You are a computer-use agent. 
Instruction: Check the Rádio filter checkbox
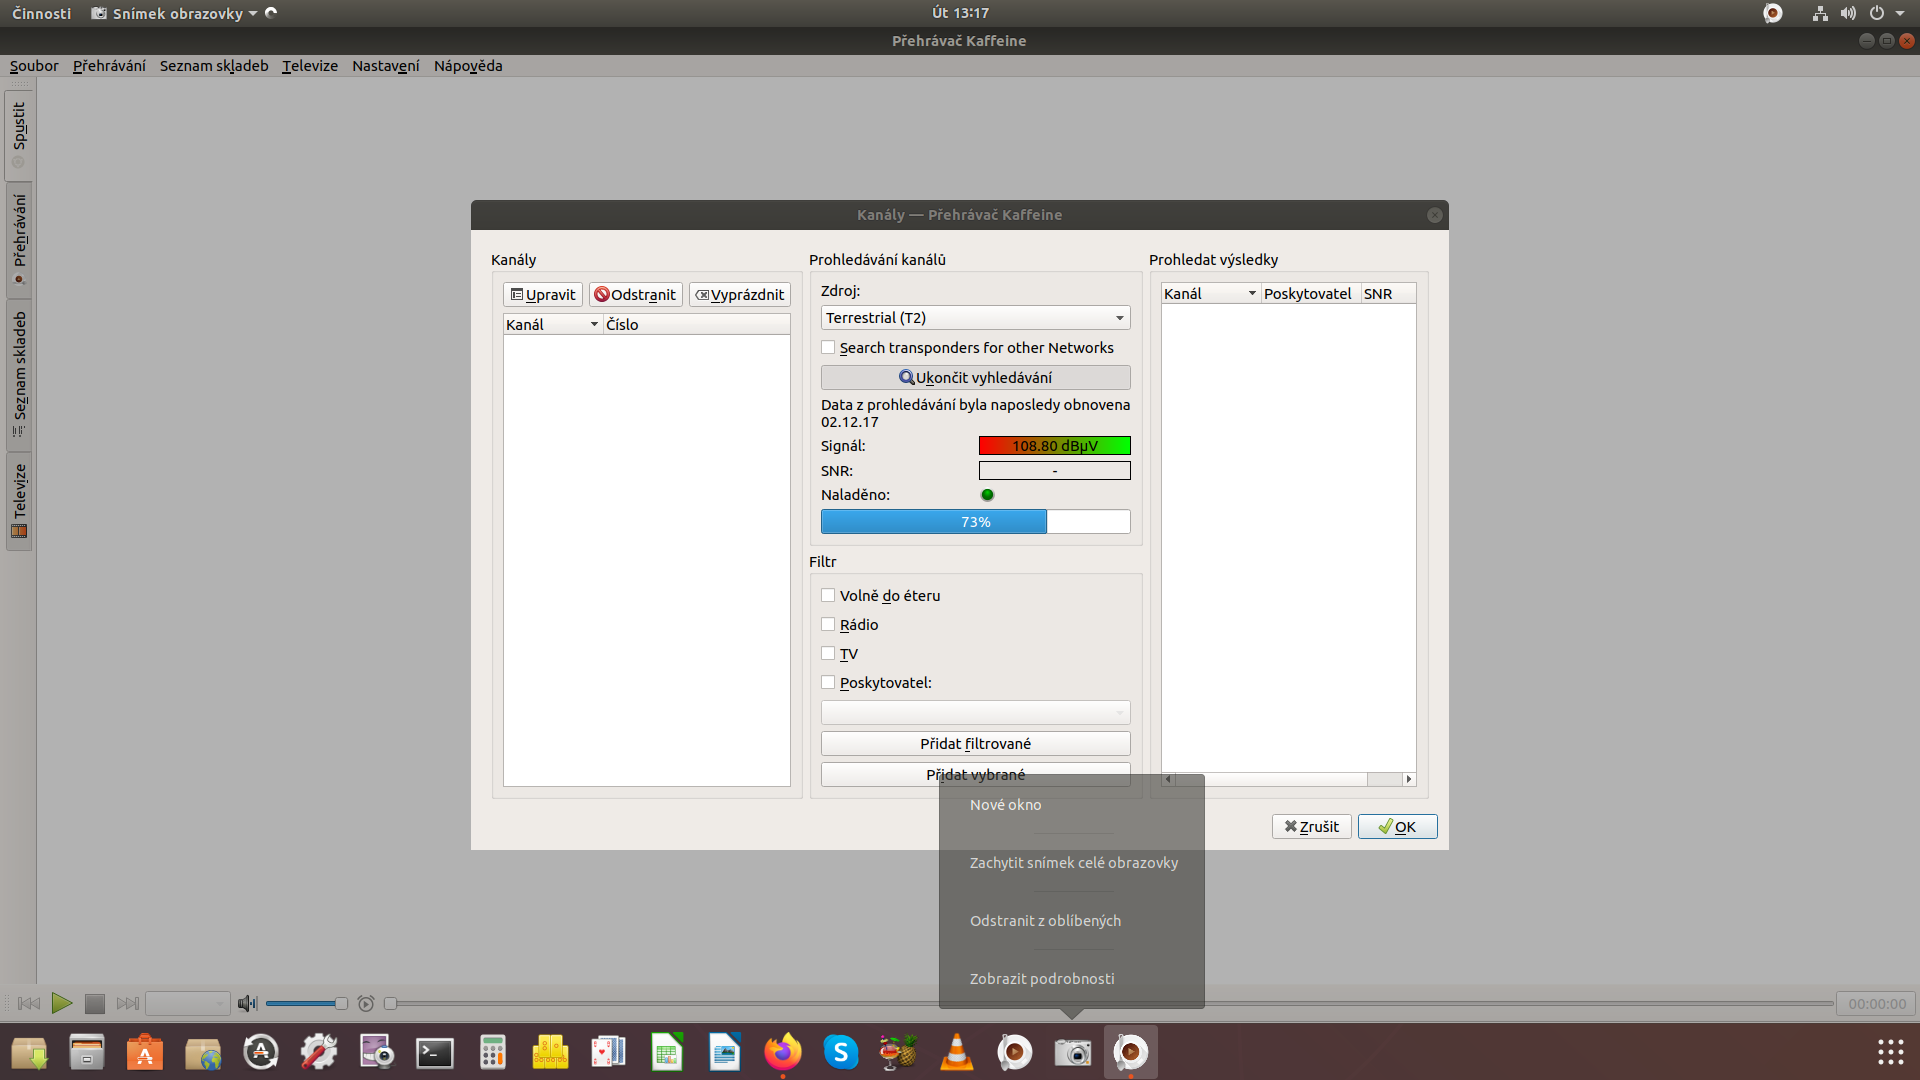click(x=828, y=625)
